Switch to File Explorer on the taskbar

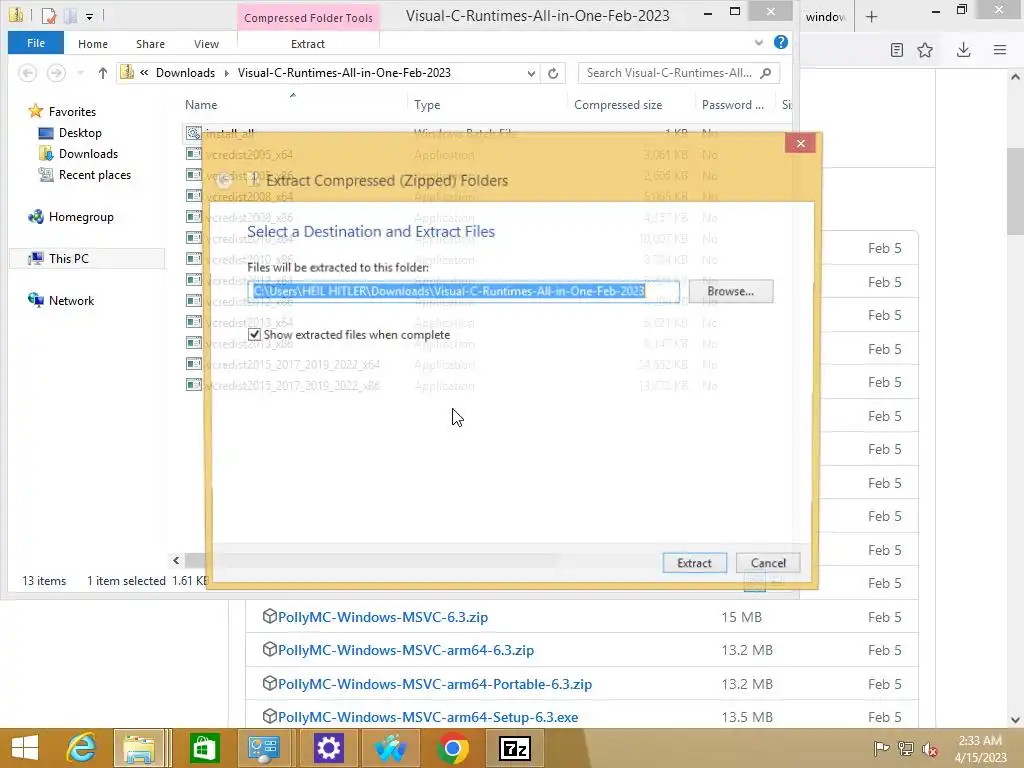(139, 748)
